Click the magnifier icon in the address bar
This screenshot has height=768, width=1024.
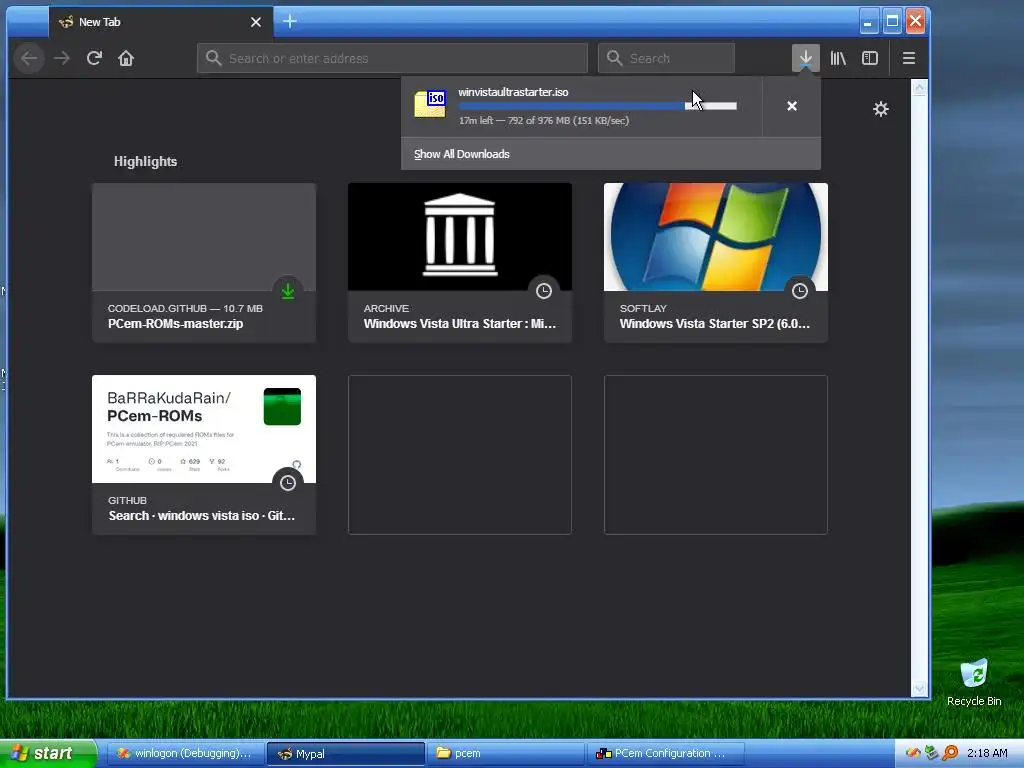(x=214, y=58)
